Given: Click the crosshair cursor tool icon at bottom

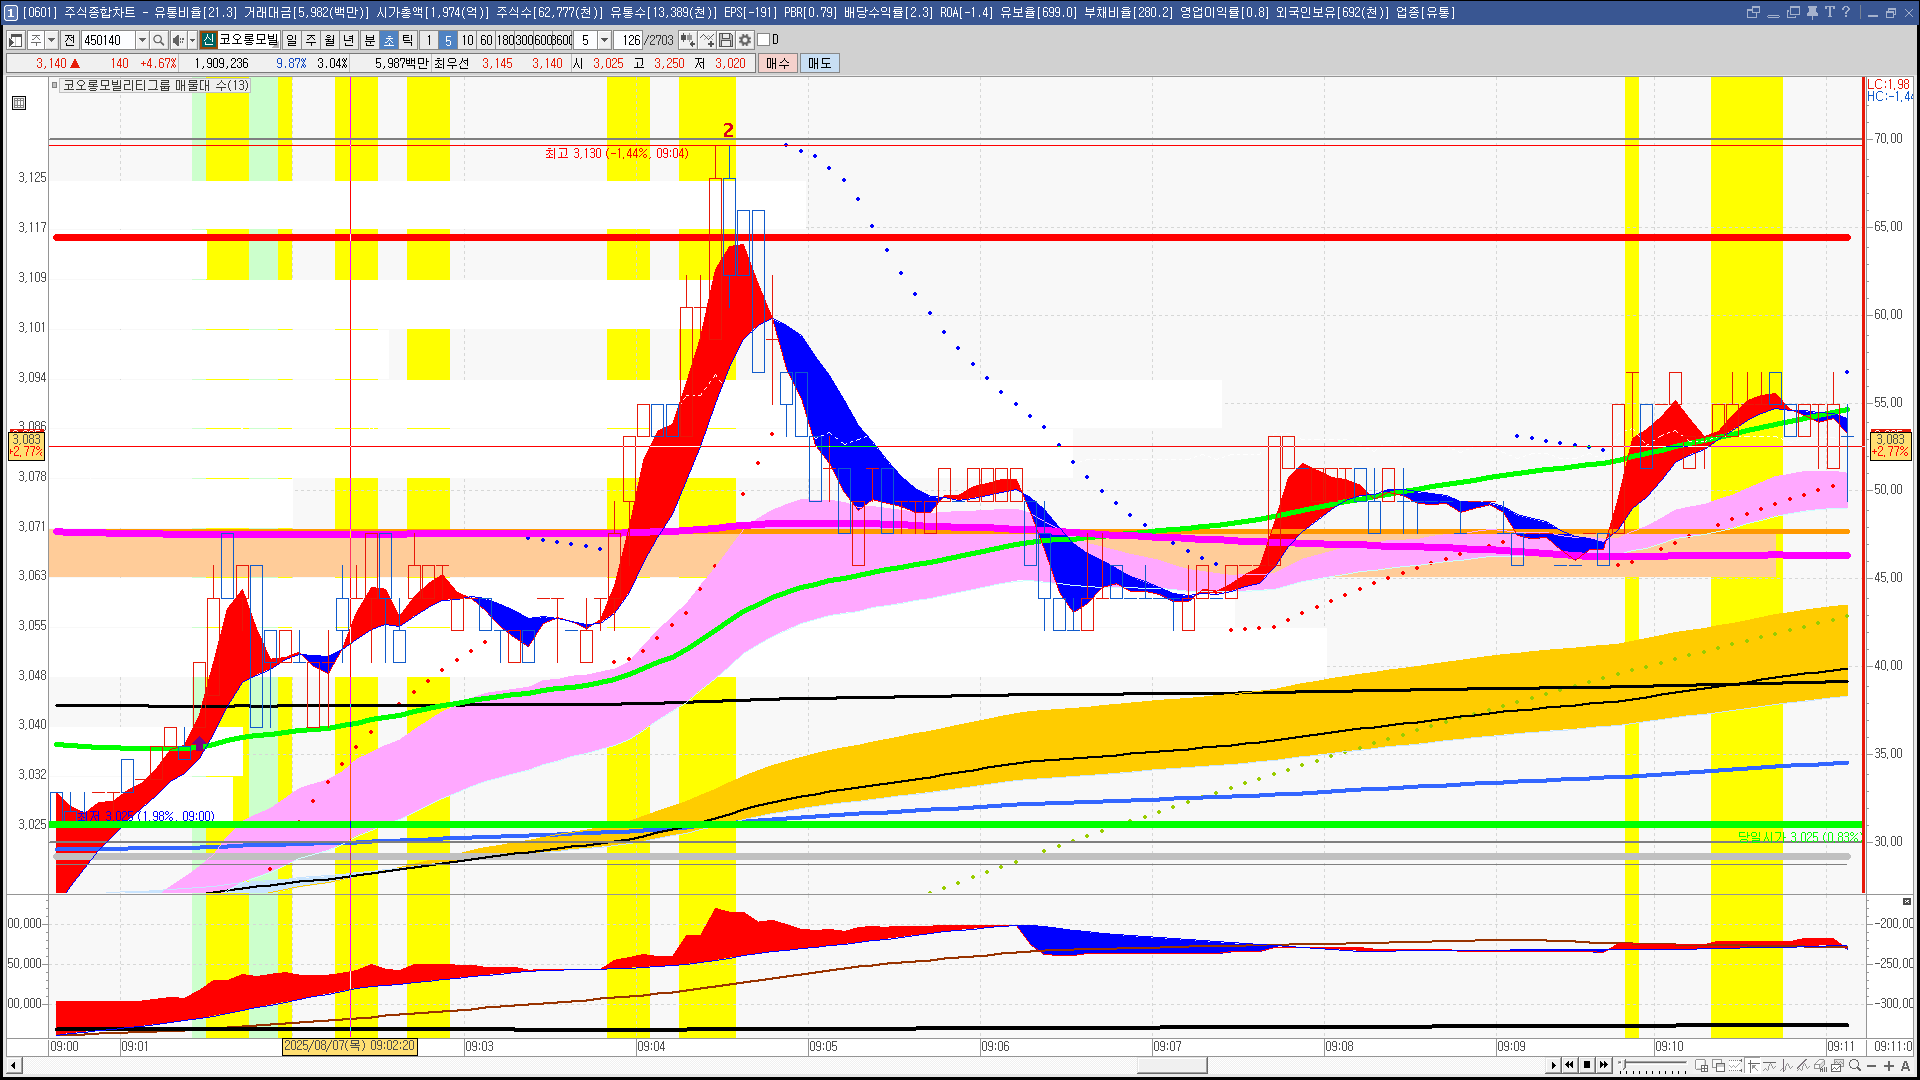Looking at the screenshot, I should 1753,1066.
